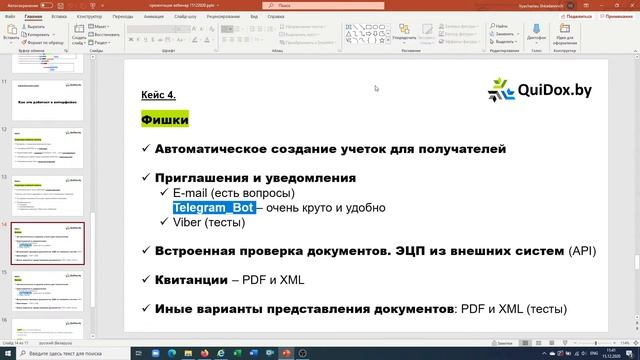The width and height of the screenshot is (640, 360).
Task: Switch to the Вставка ribbon tab
Action: 59,17
